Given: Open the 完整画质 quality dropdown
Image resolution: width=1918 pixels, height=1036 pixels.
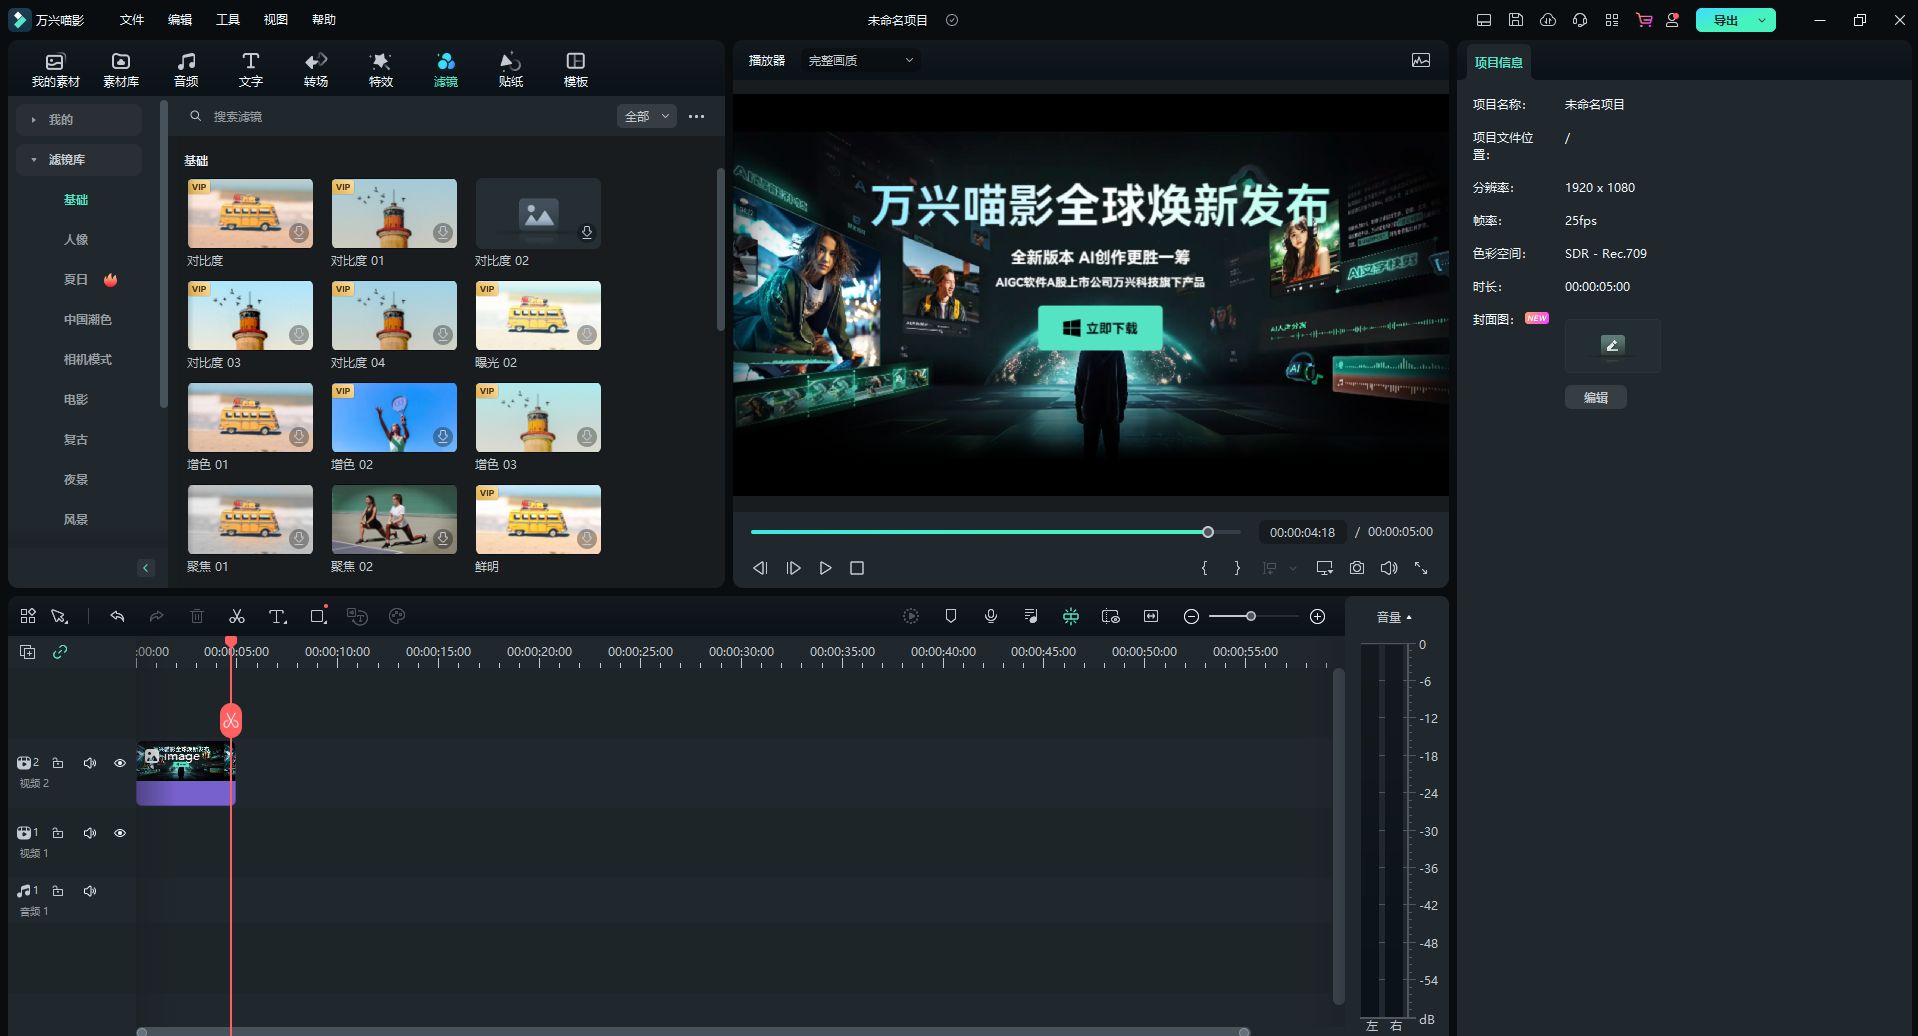Looking at the screenshot, I should pos(860,60).
